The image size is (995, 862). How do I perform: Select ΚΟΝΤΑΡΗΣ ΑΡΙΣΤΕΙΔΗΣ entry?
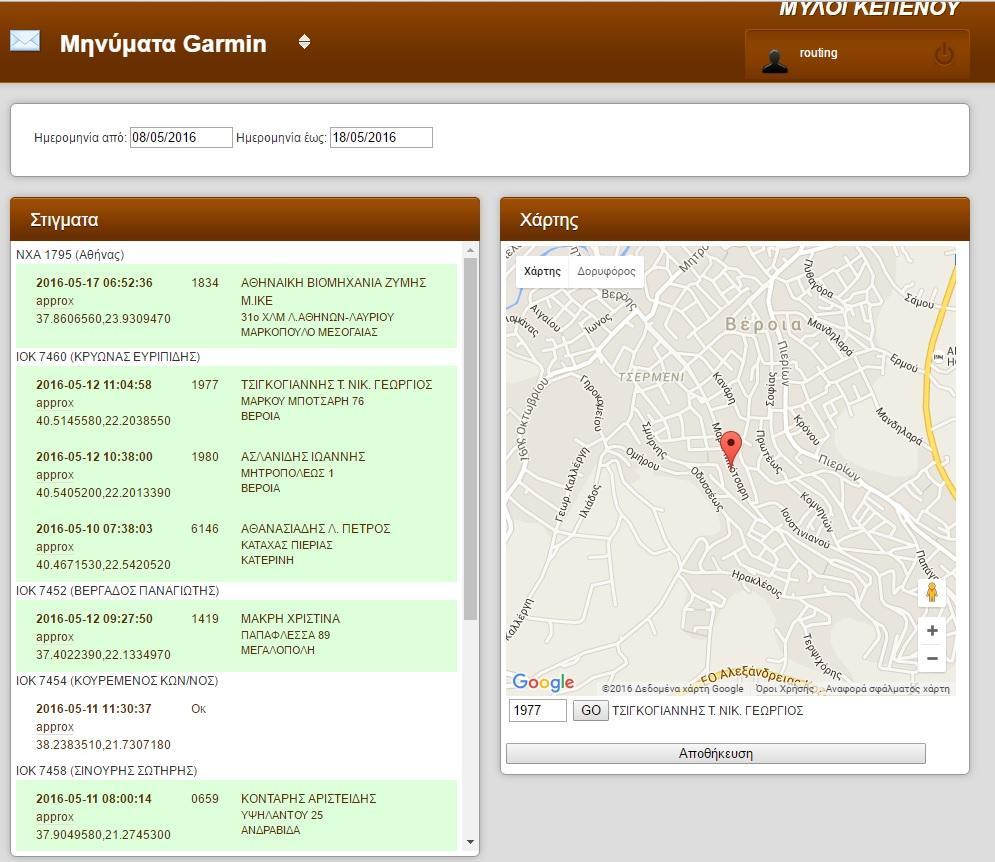tap(236, 816)
